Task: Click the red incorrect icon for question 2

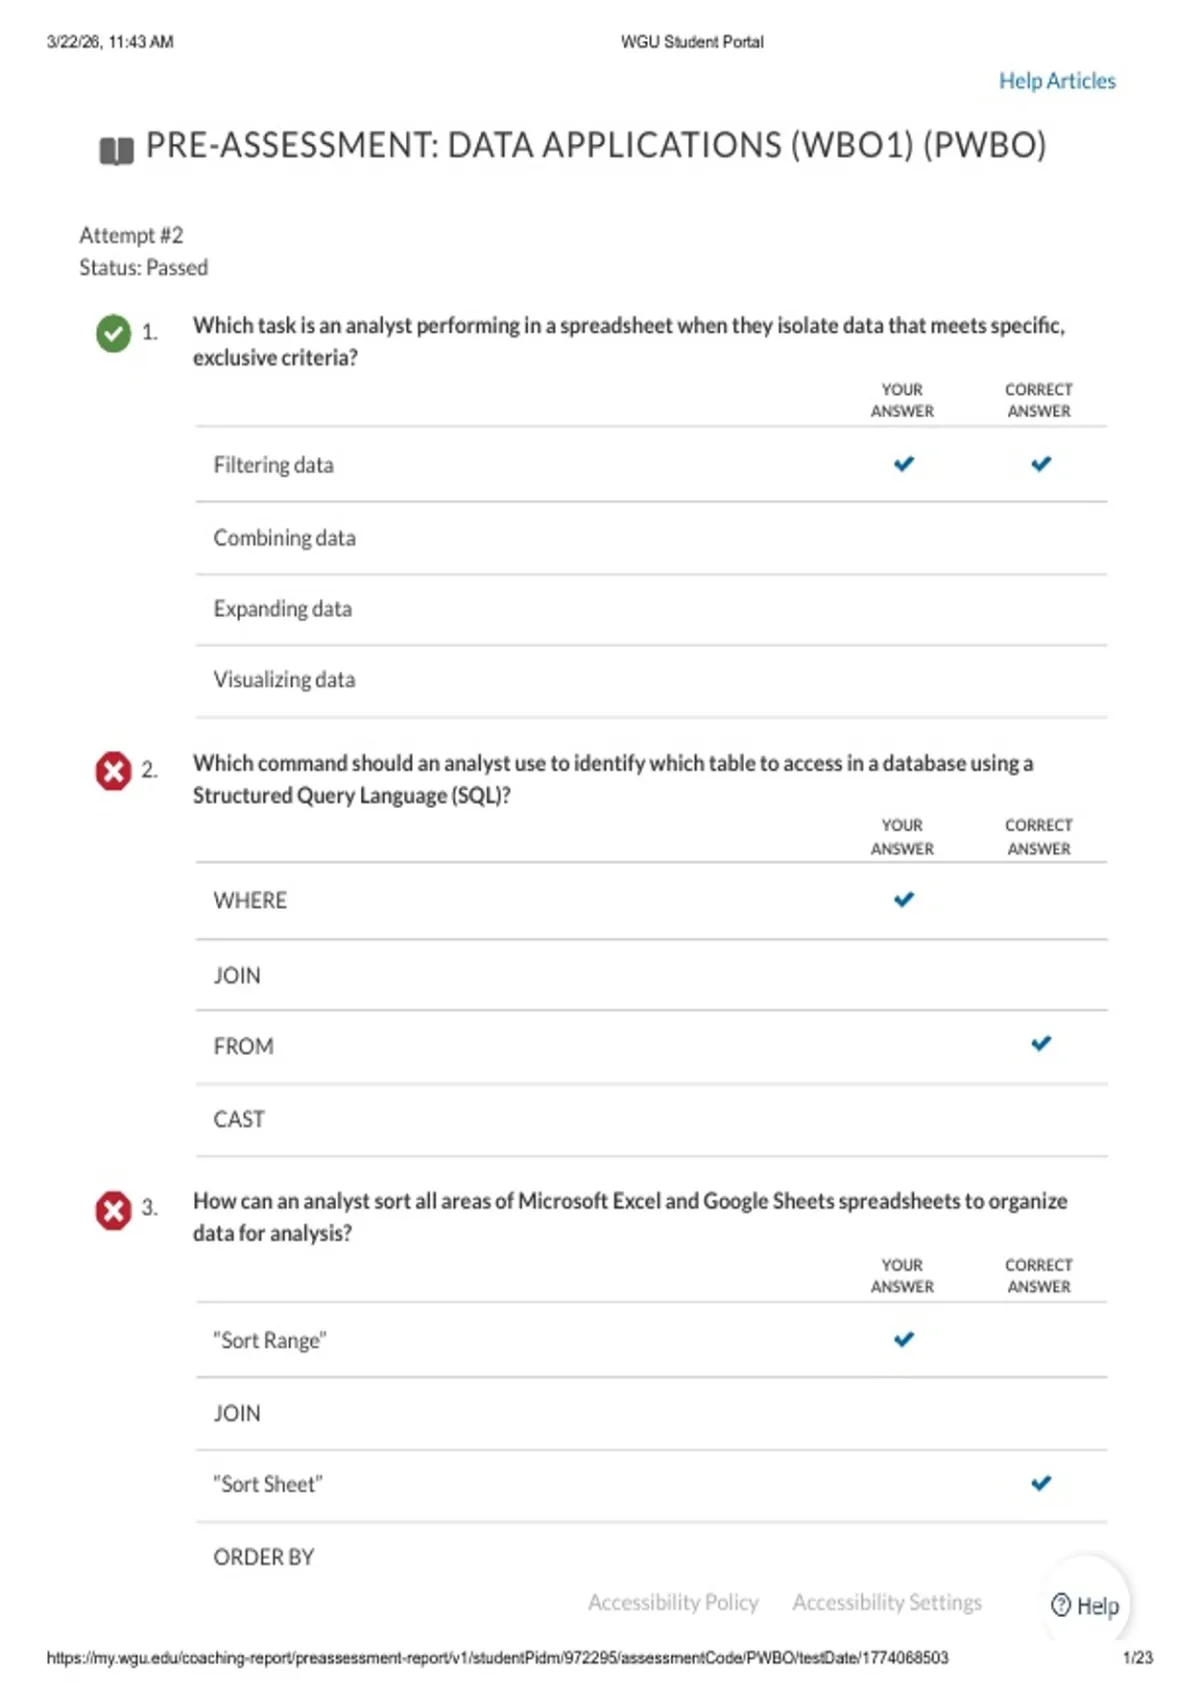Action: [x=113, y=771]
